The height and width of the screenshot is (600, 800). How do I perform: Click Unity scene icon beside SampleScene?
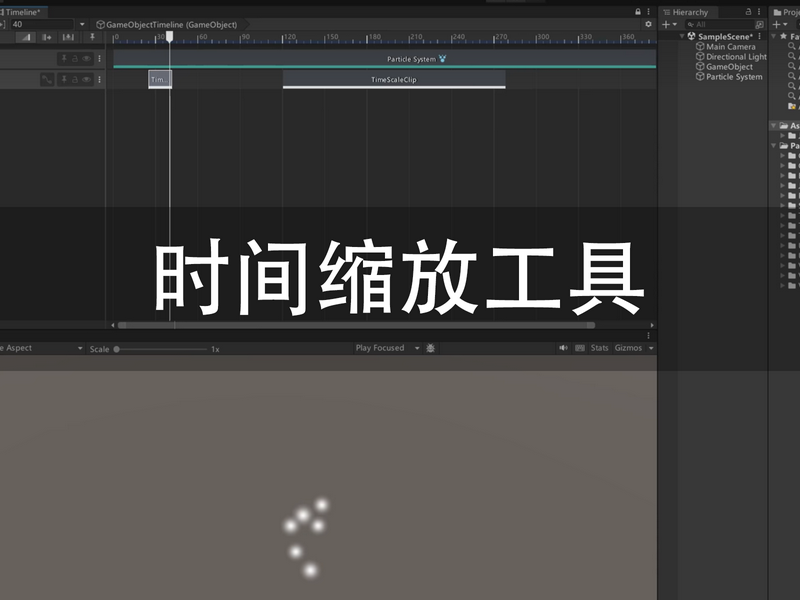[691, 36]
